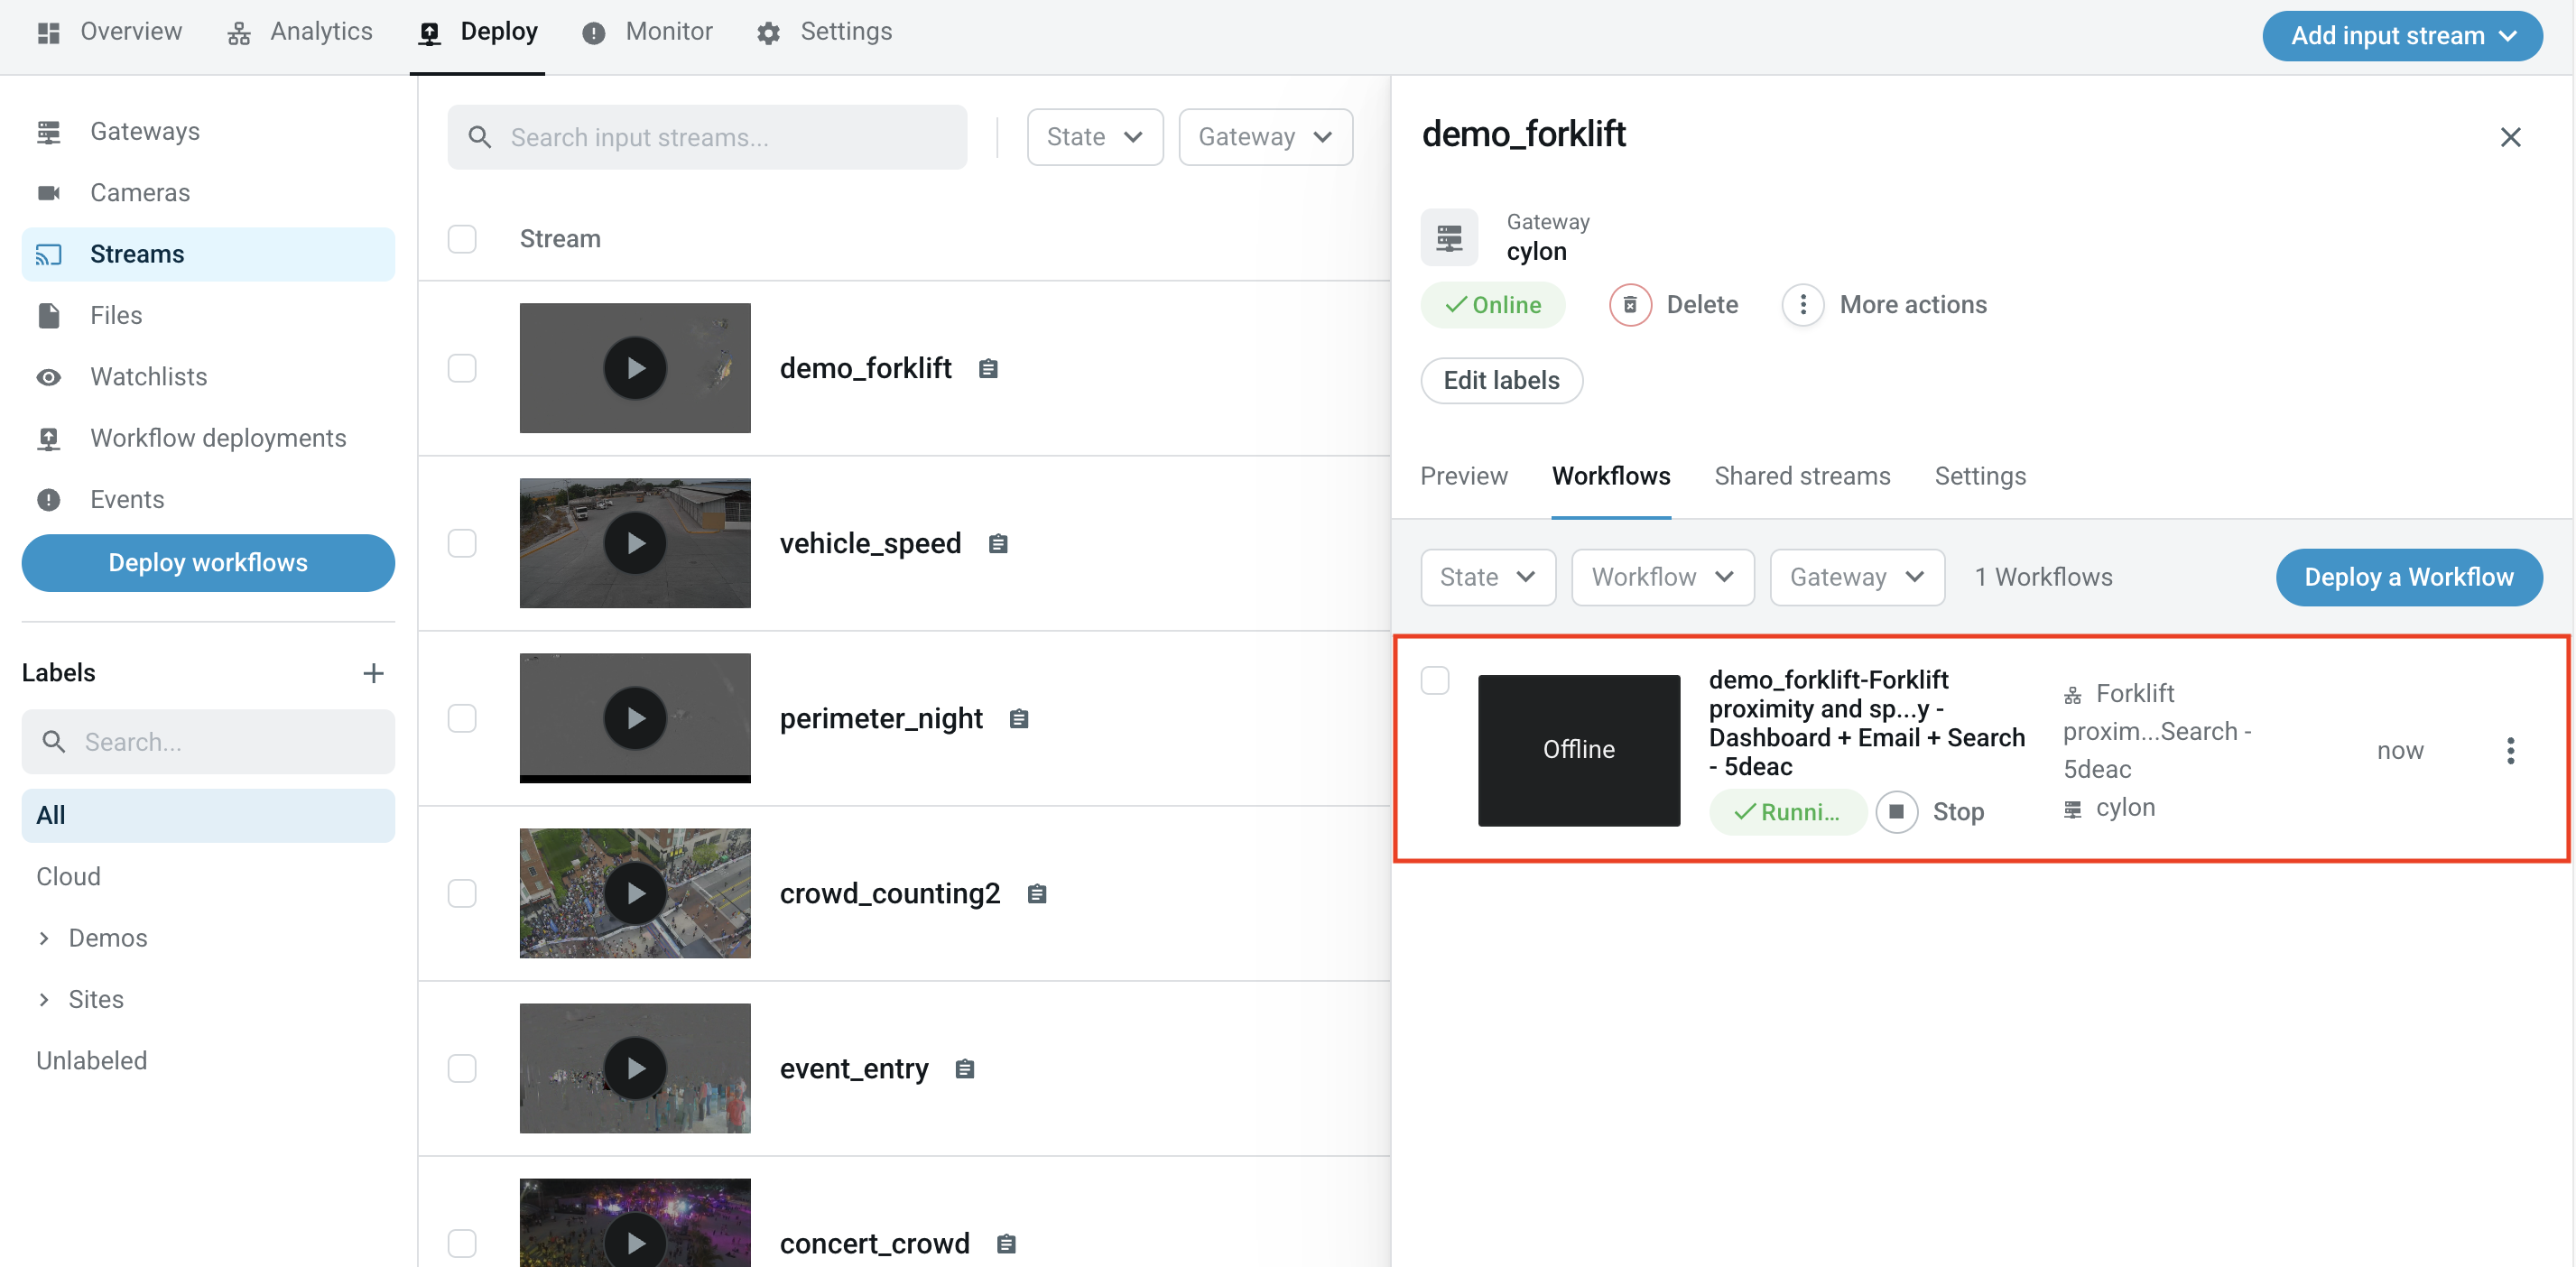Click Deploy a Workflow button
The image size is (2576, 1267).
[2409, 577]
